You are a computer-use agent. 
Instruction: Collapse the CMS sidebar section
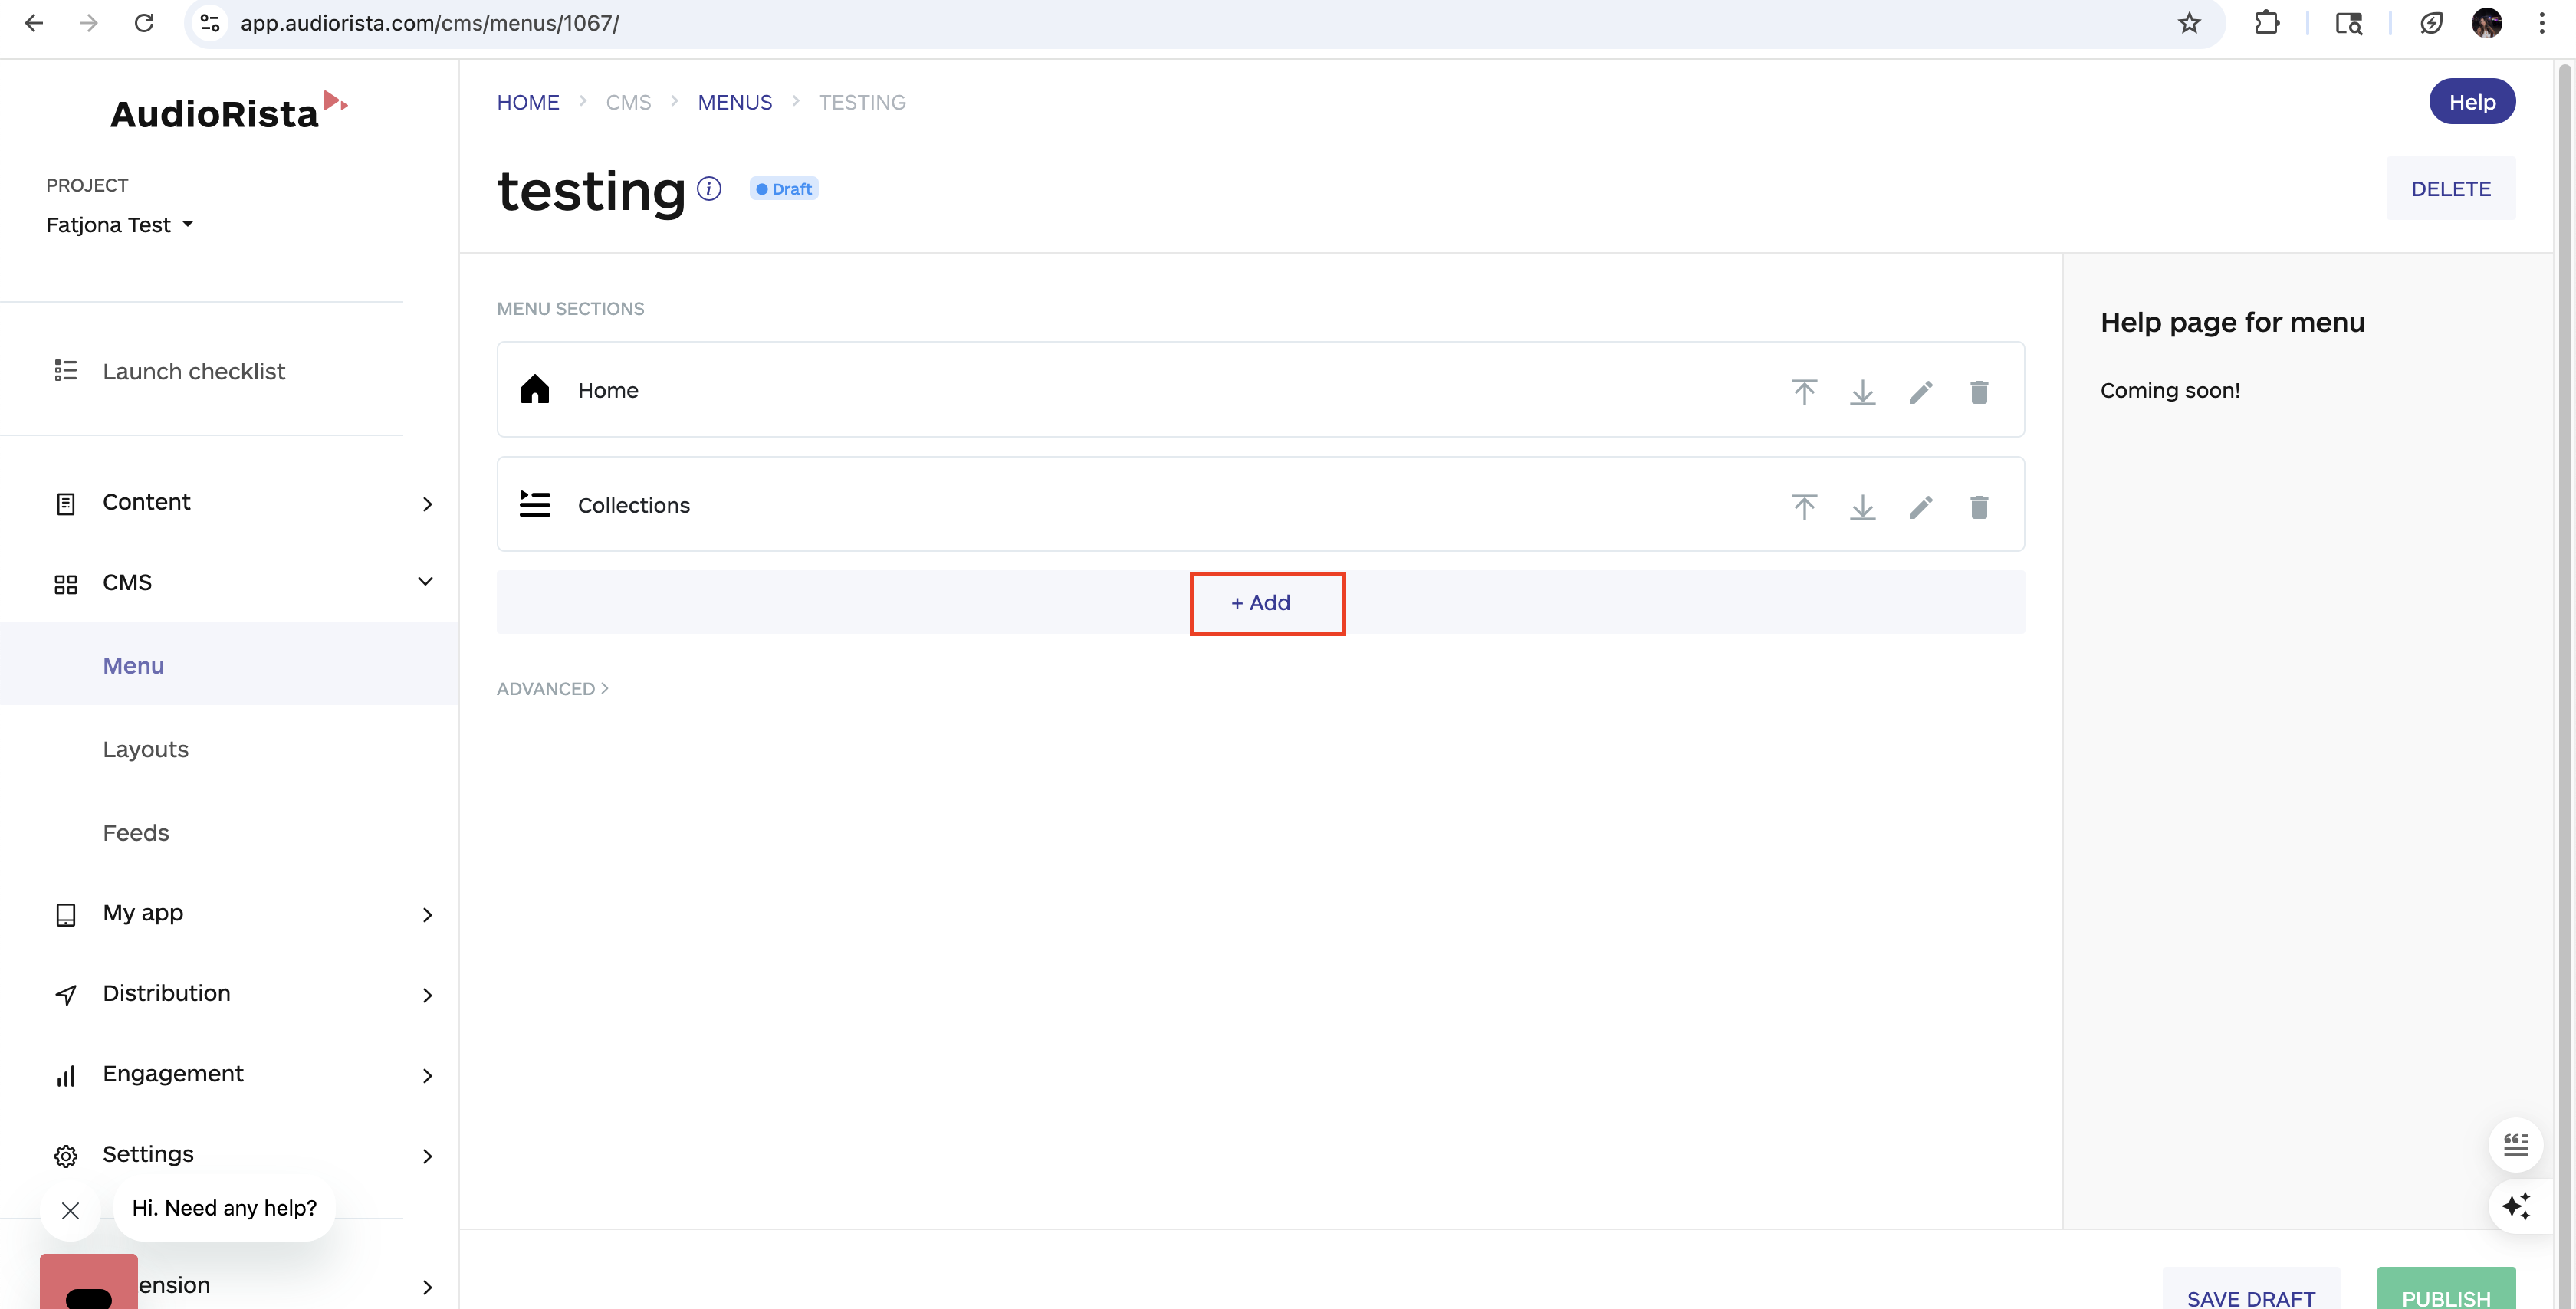coord(425,581)
